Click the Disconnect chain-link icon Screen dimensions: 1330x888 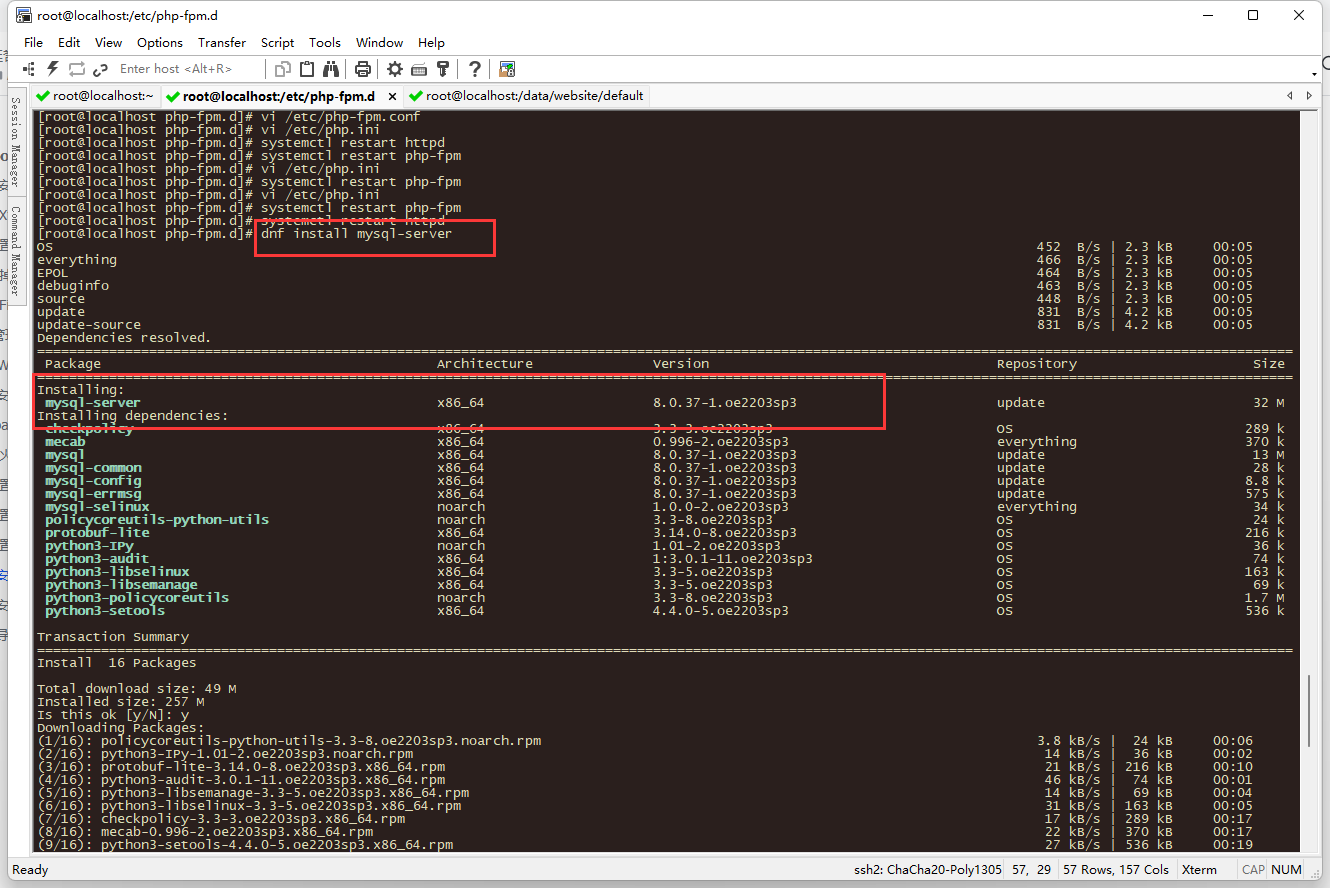[100, 69]
